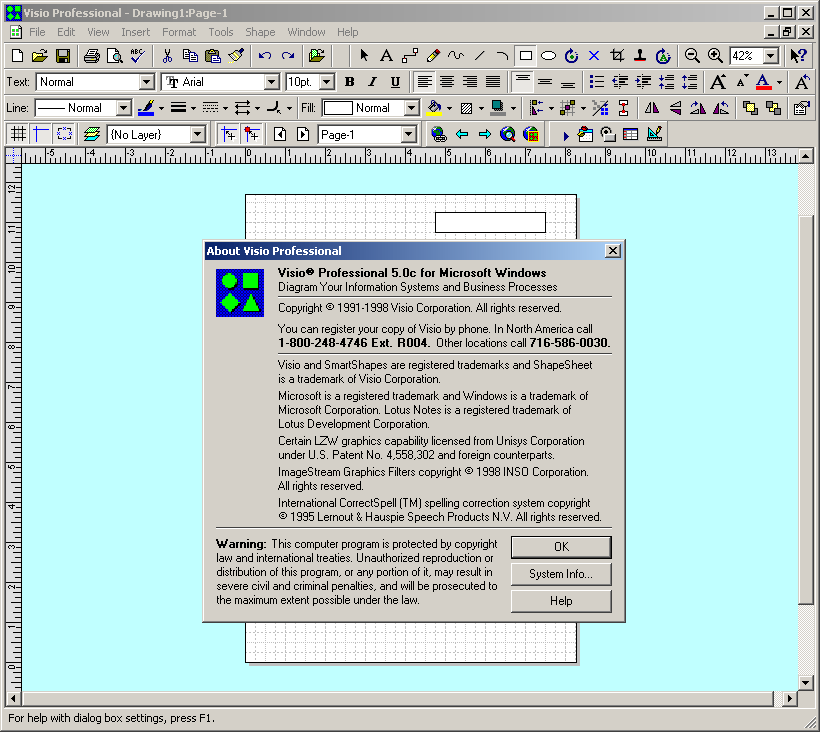Zoom out with the minus magnifier
Screen dimensions: 820x732
[x=692, y=56]
